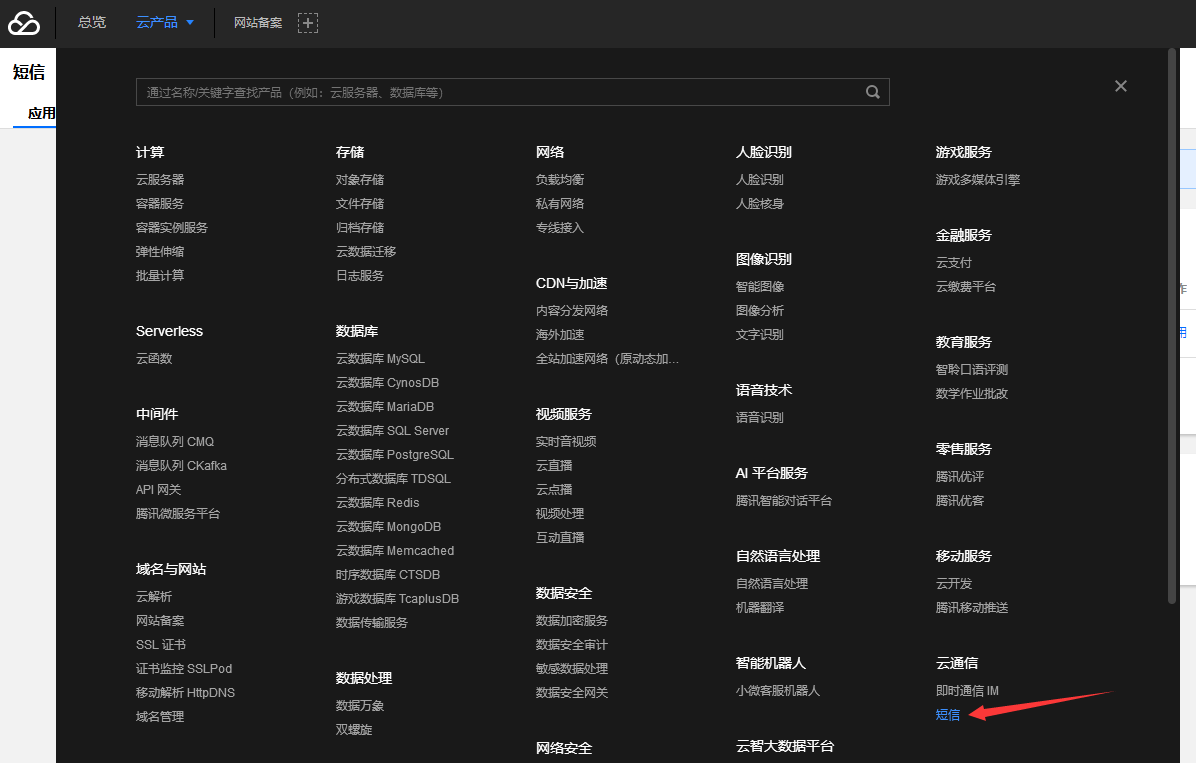Open 文件存储 link
The height and width of the screenshot is (763, 1196).
(360, 204)
